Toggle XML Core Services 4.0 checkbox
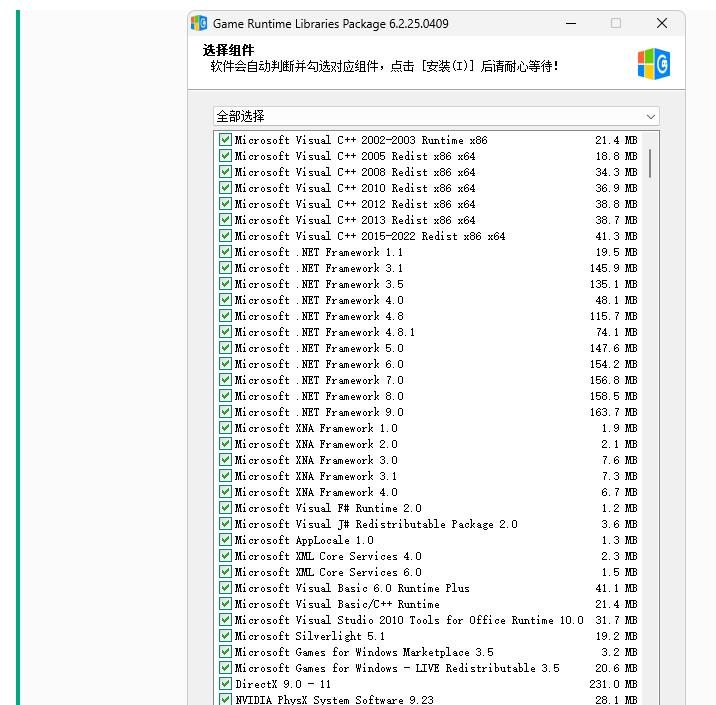Screen dimensions: 716x705 click(225, 555)
